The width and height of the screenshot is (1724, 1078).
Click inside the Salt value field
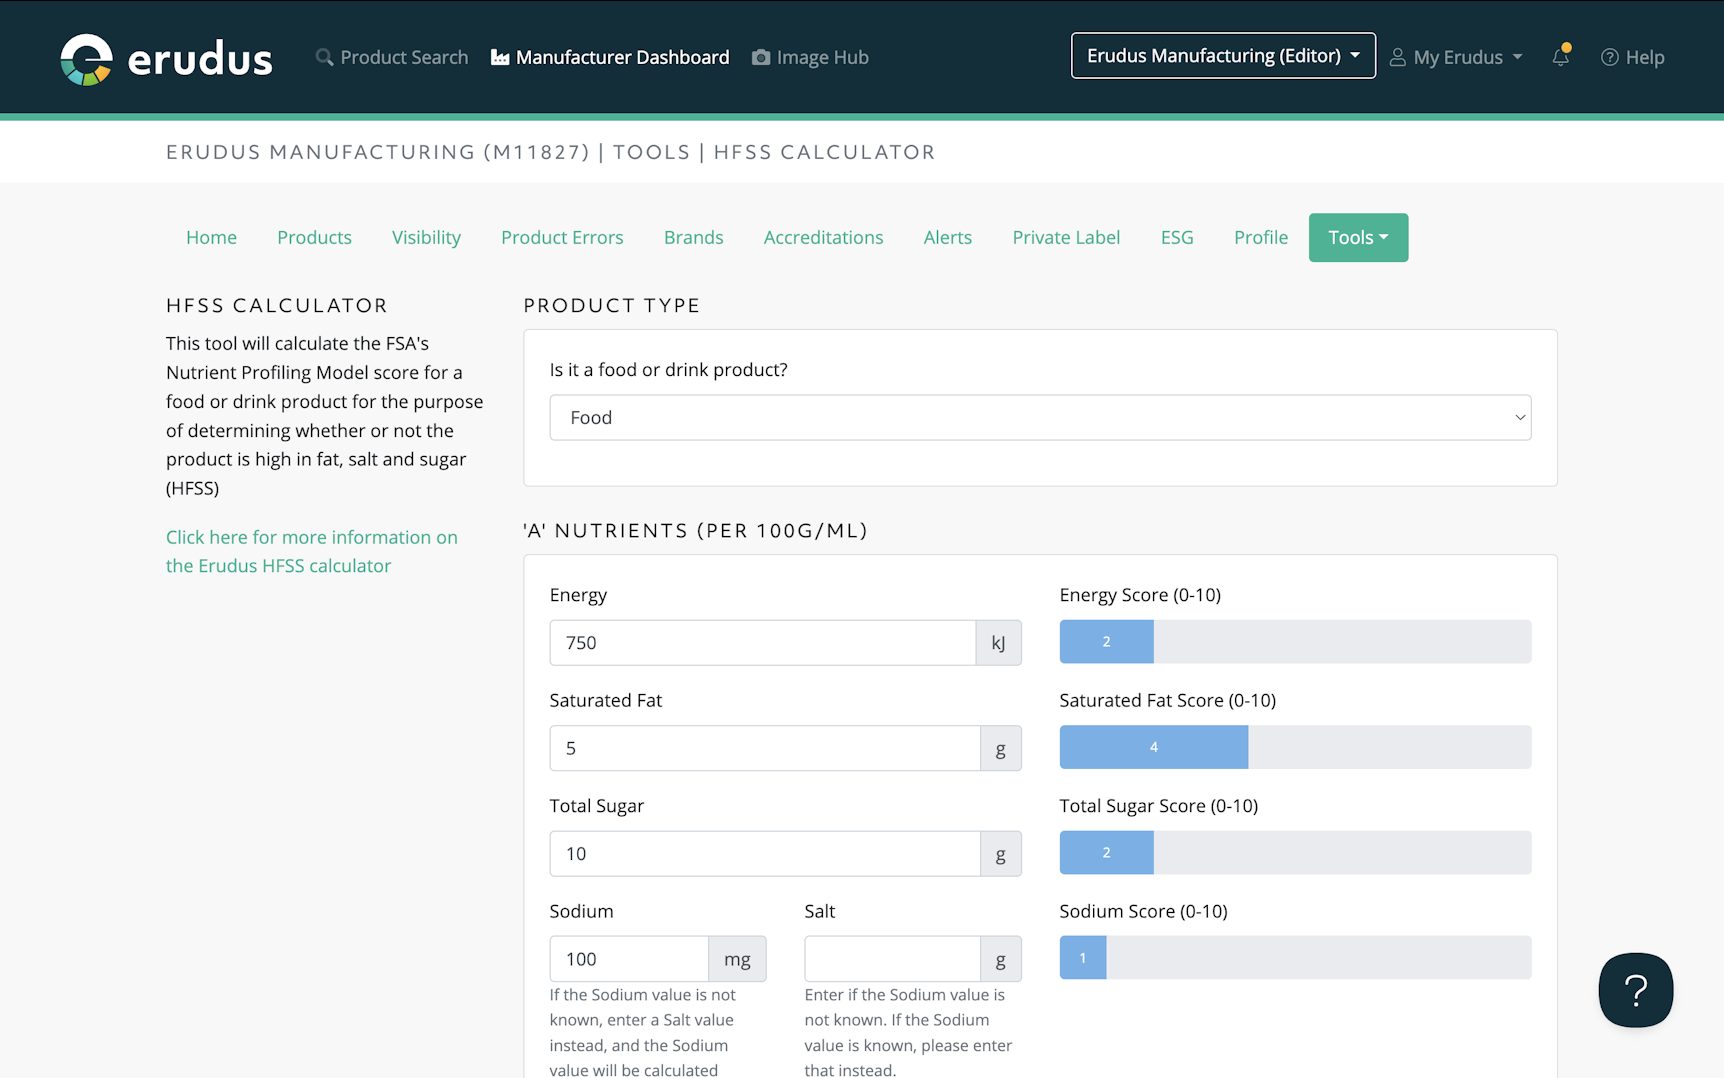tap(891, 958)
